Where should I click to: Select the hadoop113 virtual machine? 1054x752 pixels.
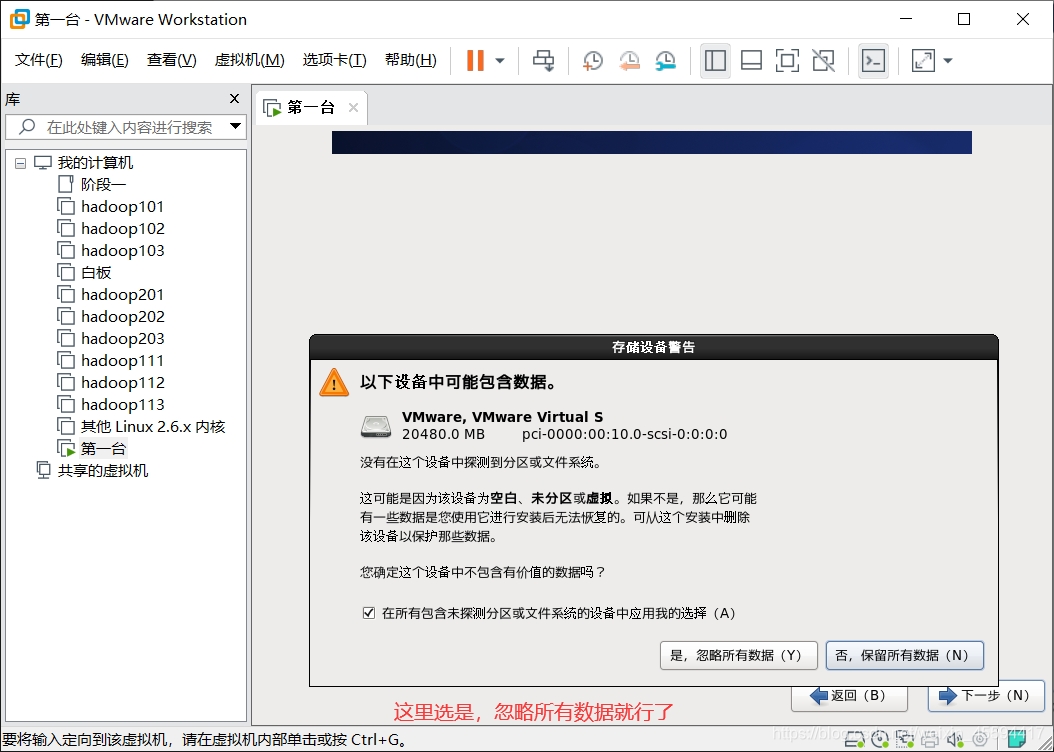tap(122, 405)
